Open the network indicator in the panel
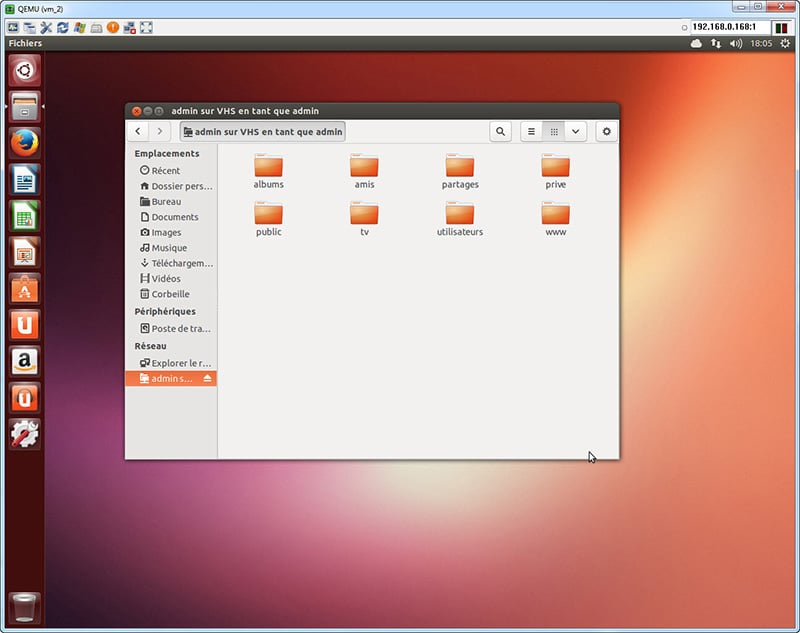The width and height of the screenshot is (800, 633). click(x=716, y=43)
